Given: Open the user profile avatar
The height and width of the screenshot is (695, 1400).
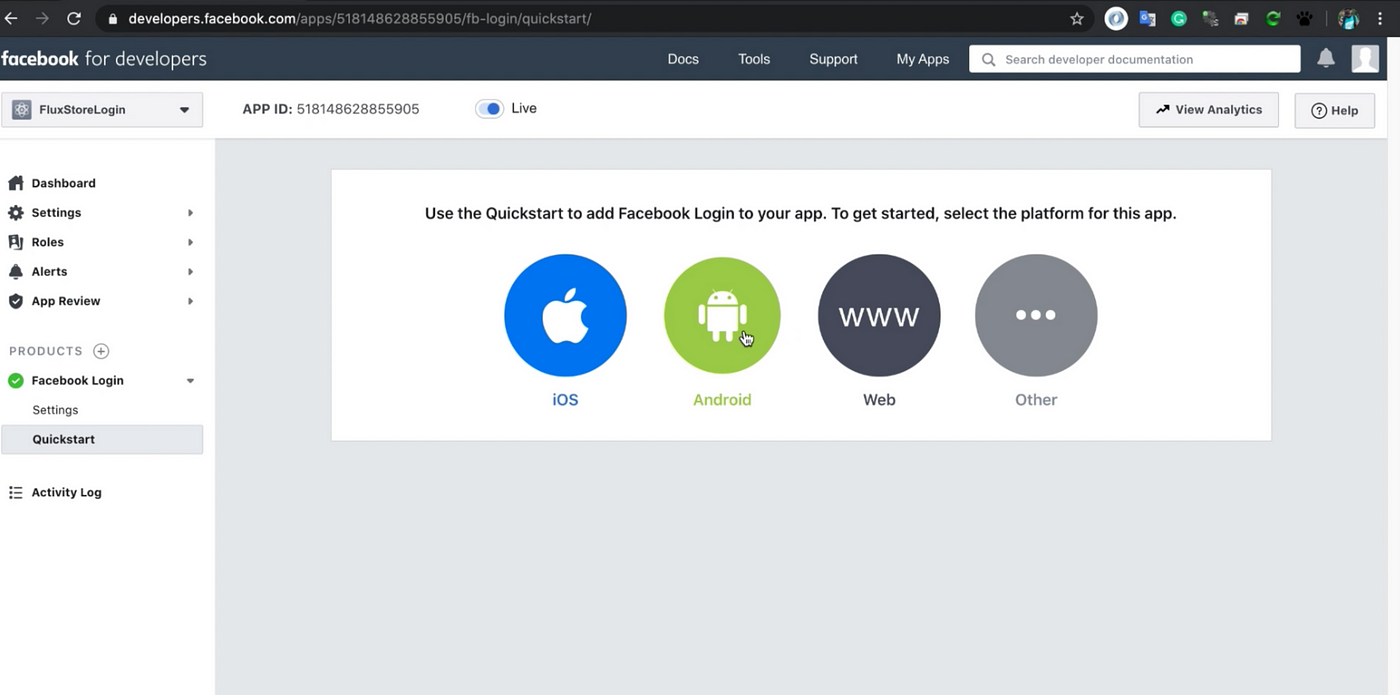Looking at the screenshot, I should pos(1365,58).
